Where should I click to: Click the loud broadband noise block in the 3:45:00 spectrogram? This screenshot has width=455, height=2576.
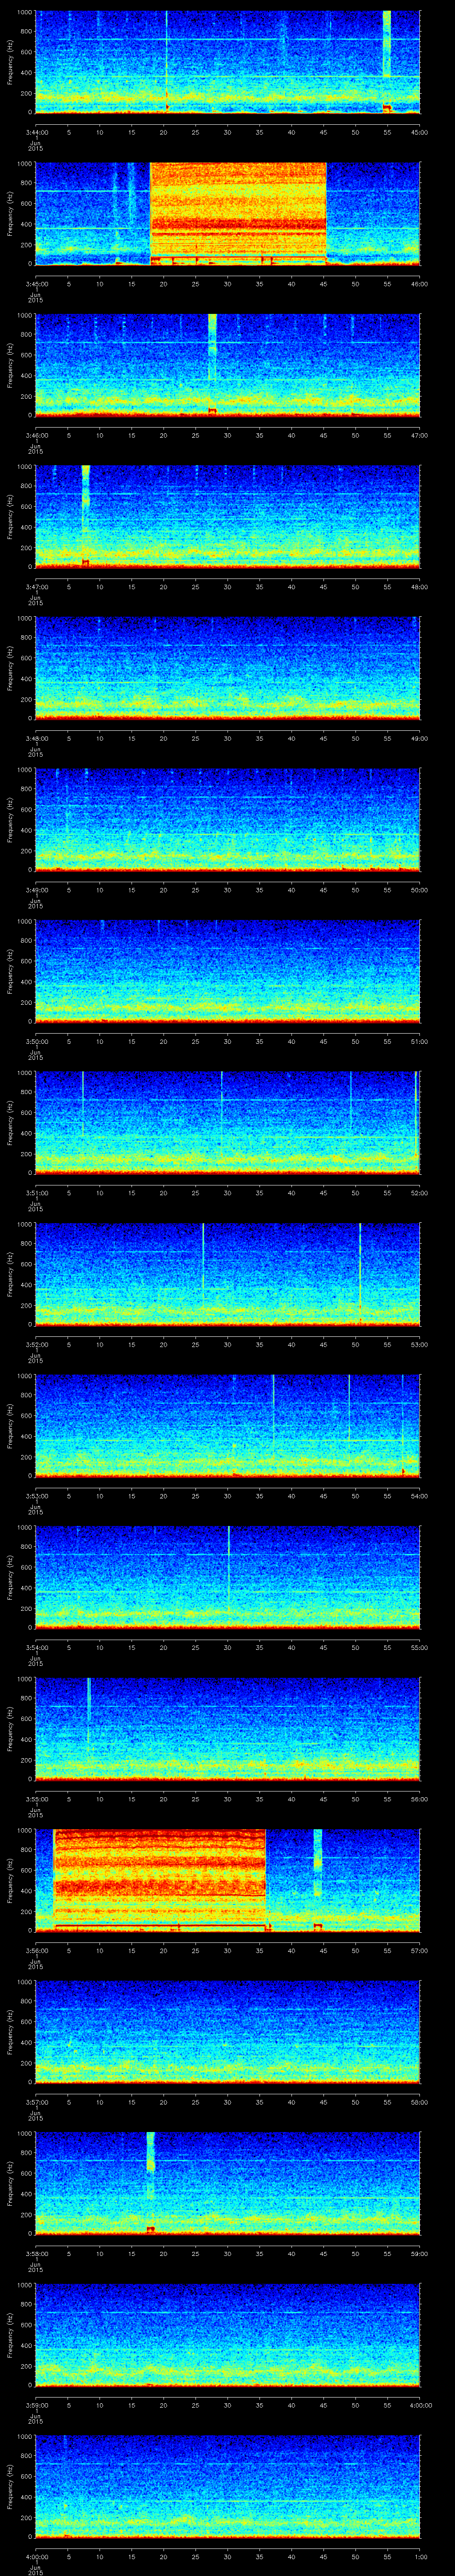coord(238,213)
